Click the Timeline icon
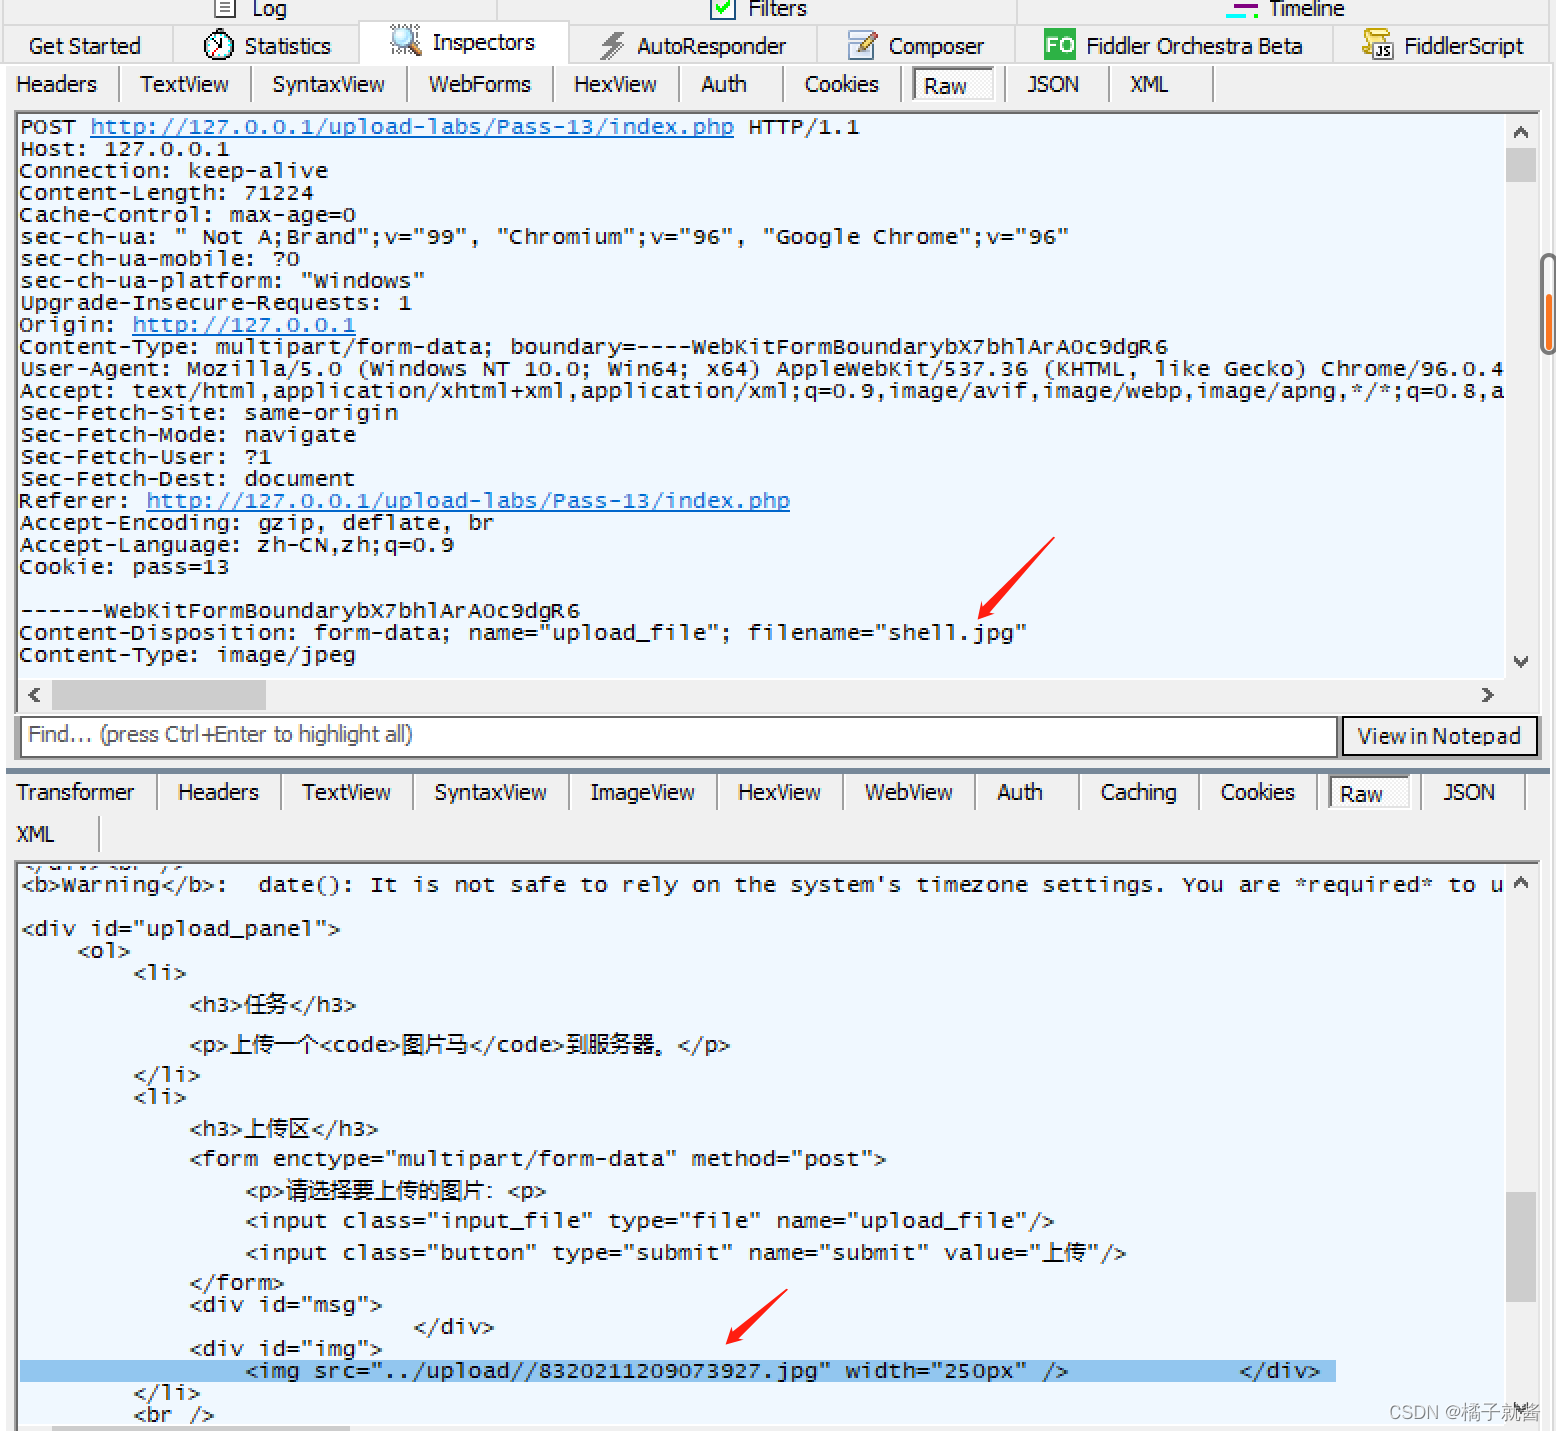This screenshot has height=1431, width=1556. (x=1242, y=10)
